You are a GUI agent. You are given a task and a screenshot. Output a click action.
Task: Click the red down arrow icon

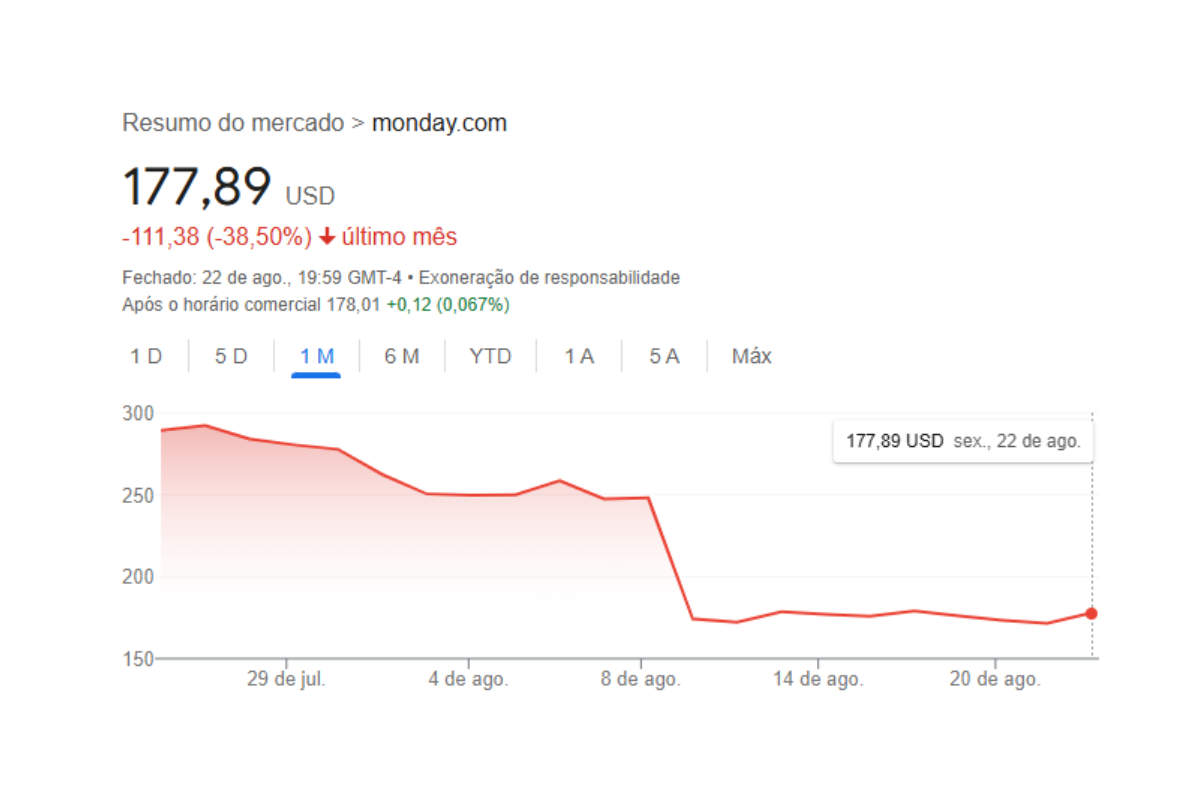coord(327,238)
